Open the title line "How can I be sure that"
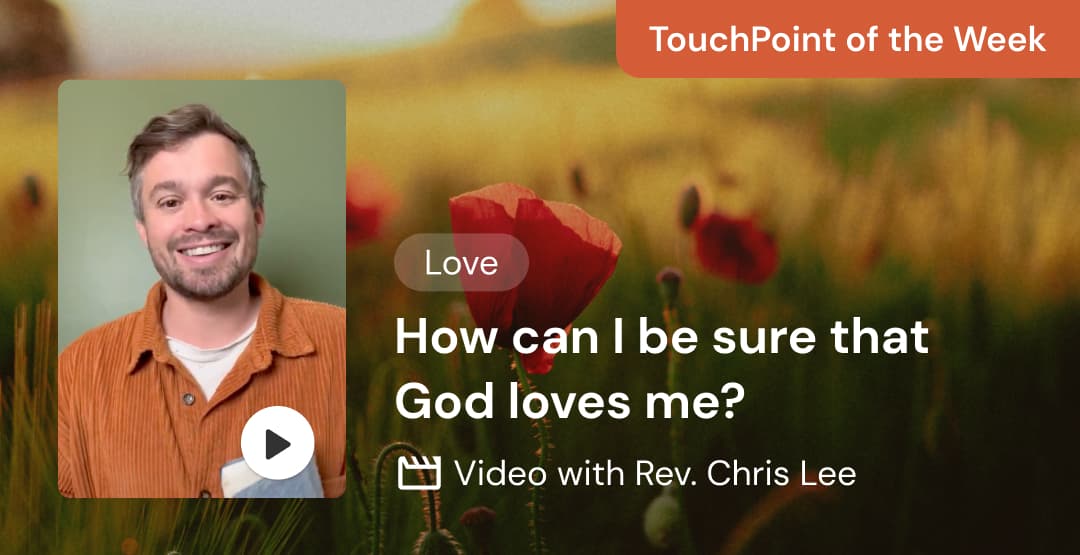The image size is (1080, 555). (x=662, y=337)
